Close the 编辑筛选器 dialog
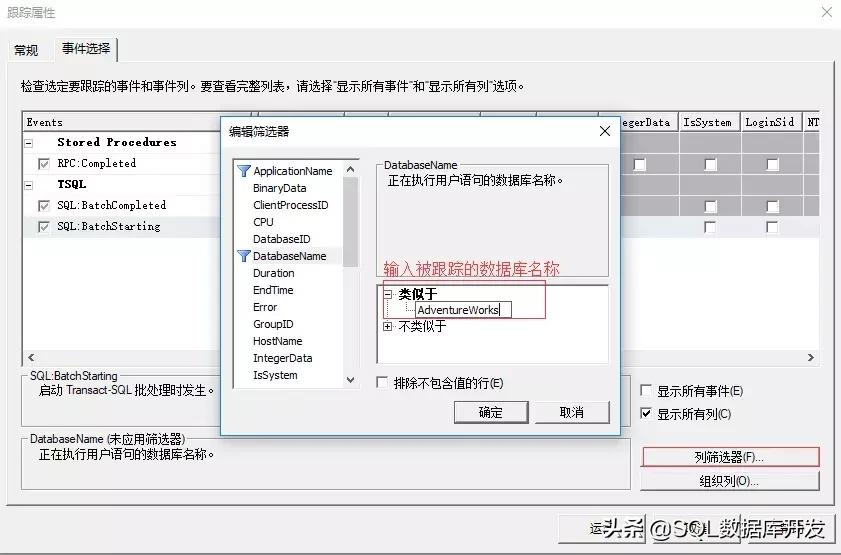 (605, 131)
